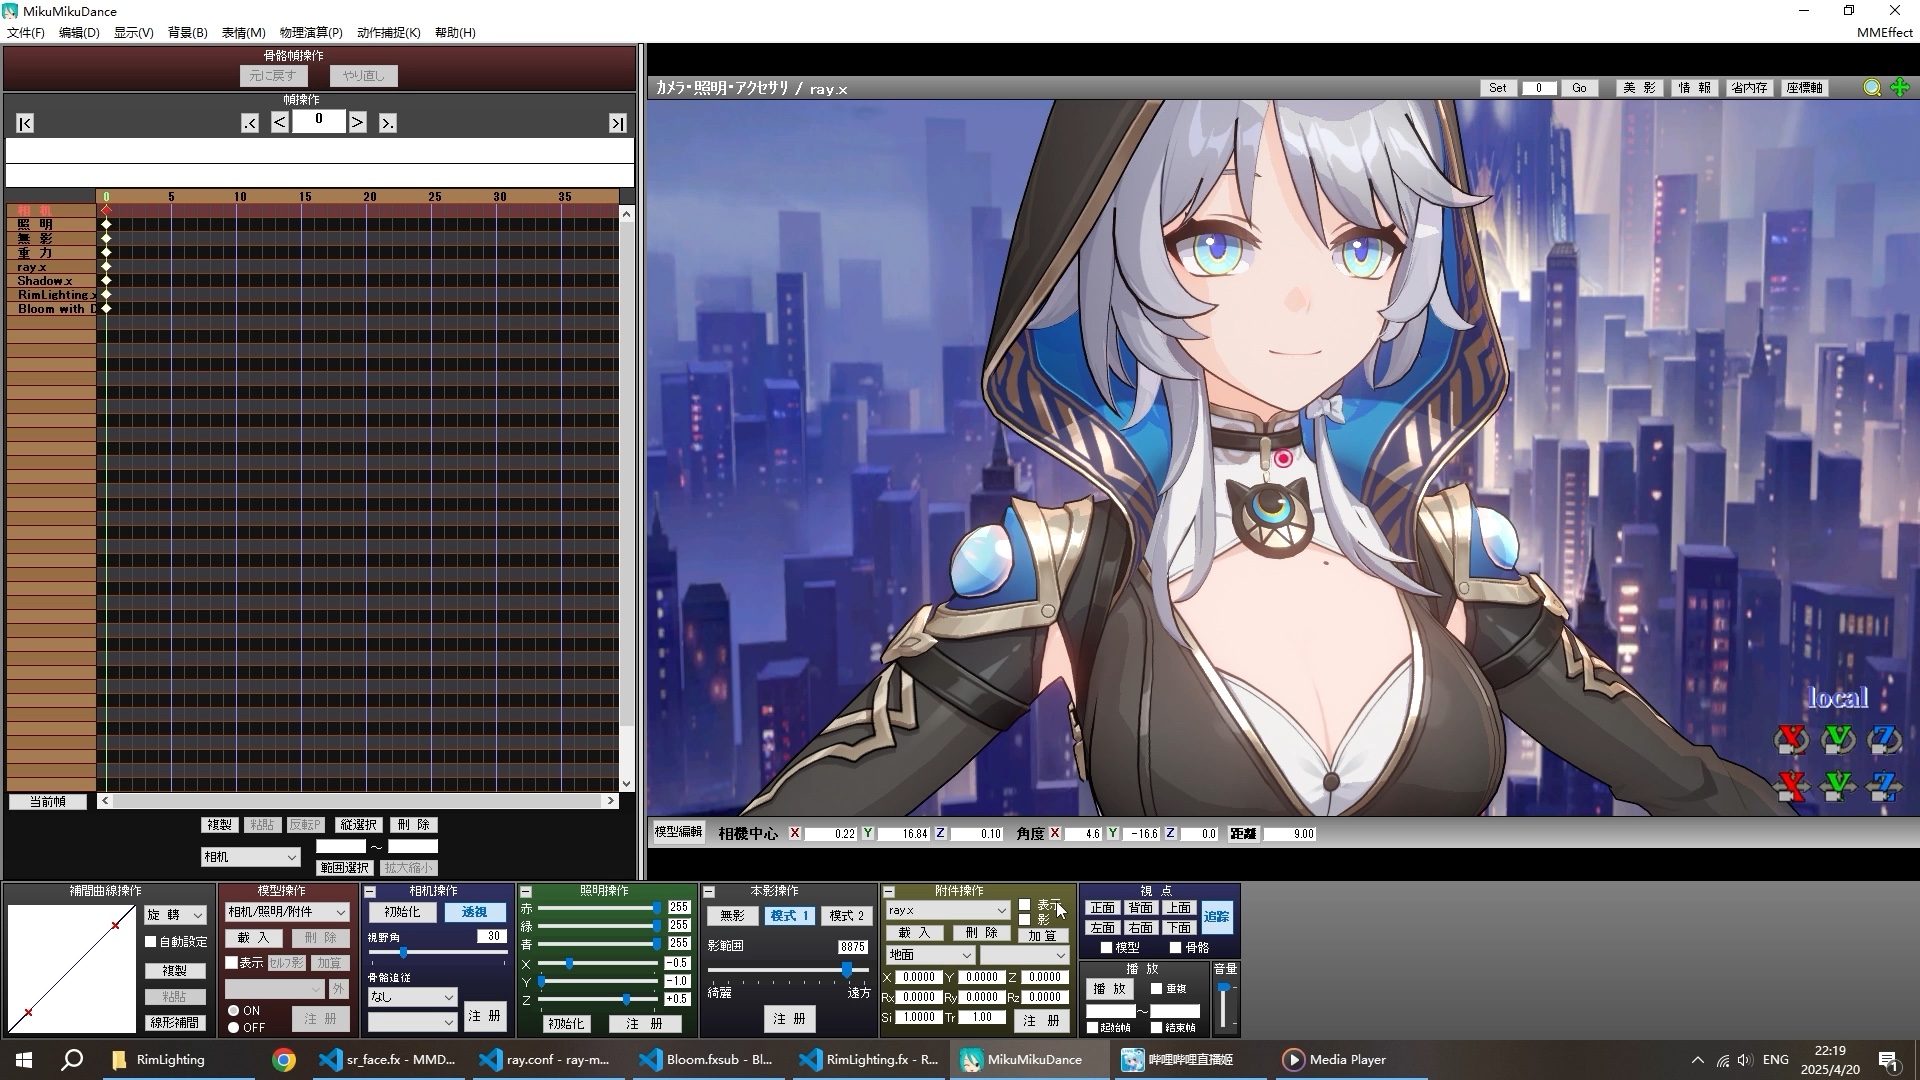Toggle the accessory 表示 display checkbox
Image resolution: width=1920 pixels, height=1080 pixels.
(1024, 905)
